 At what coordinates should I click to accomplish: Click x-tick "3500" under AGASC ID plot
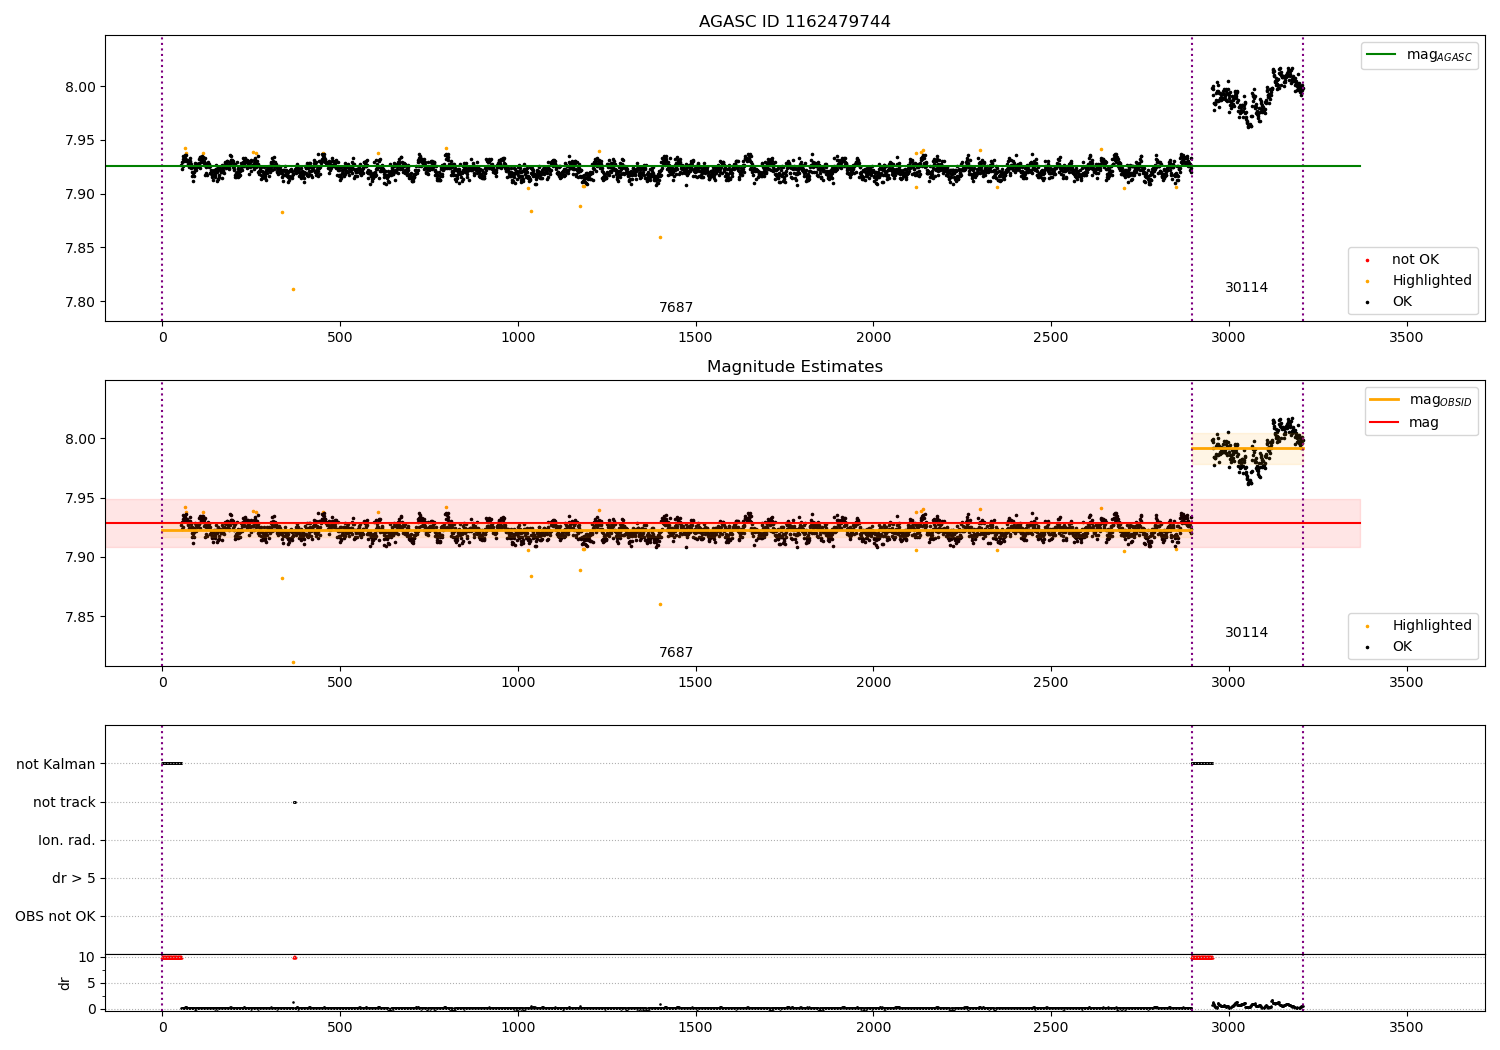point(1406,338)
